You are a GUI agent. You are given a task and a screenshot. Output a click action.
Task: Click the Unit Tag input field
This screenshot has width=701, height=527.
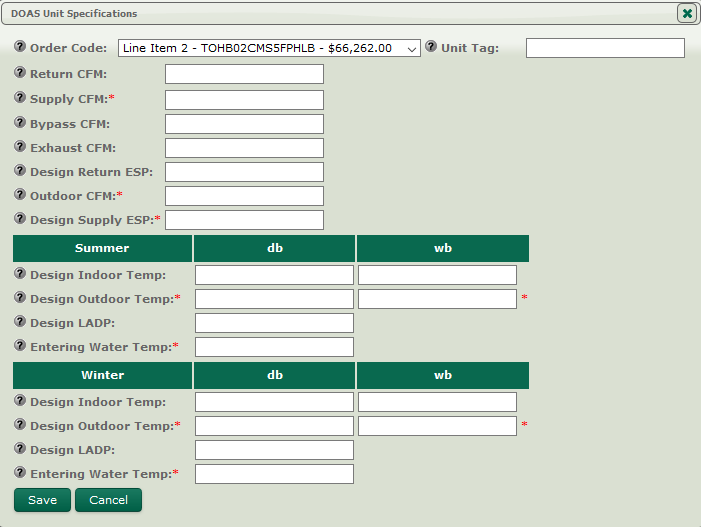(605, 48)
